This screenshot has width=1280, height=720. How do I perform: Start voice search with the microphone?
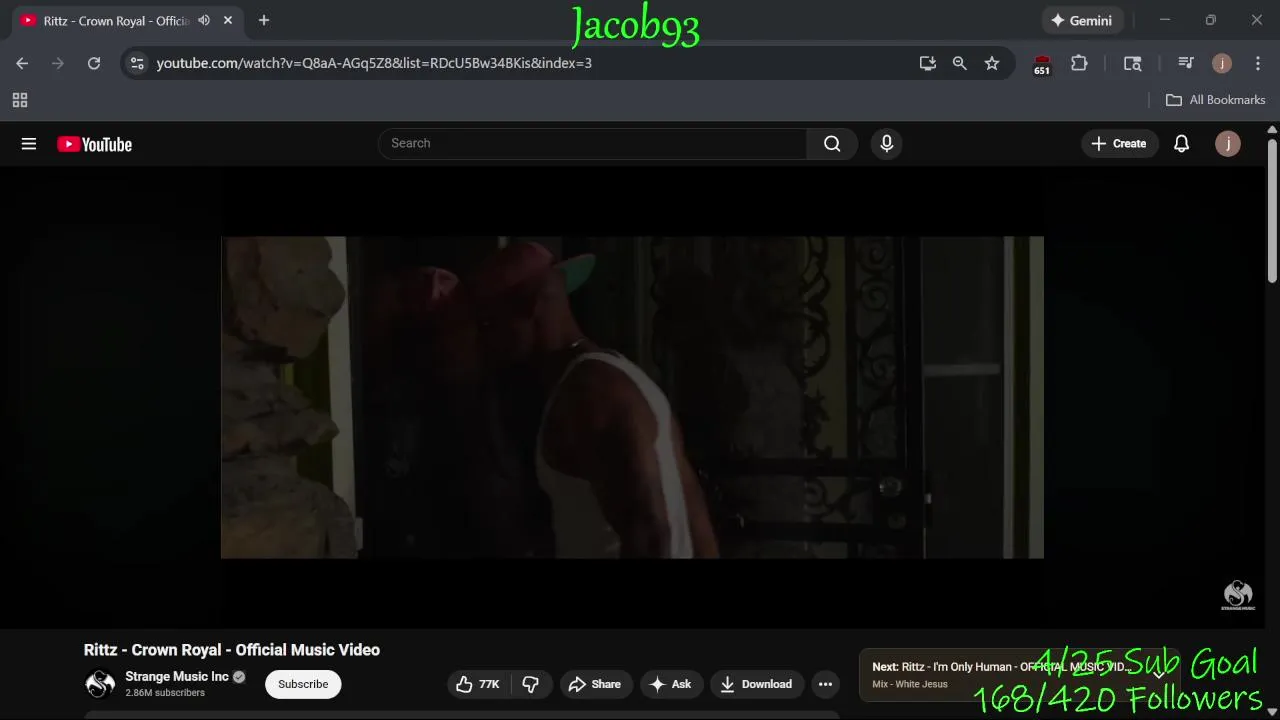886,144
